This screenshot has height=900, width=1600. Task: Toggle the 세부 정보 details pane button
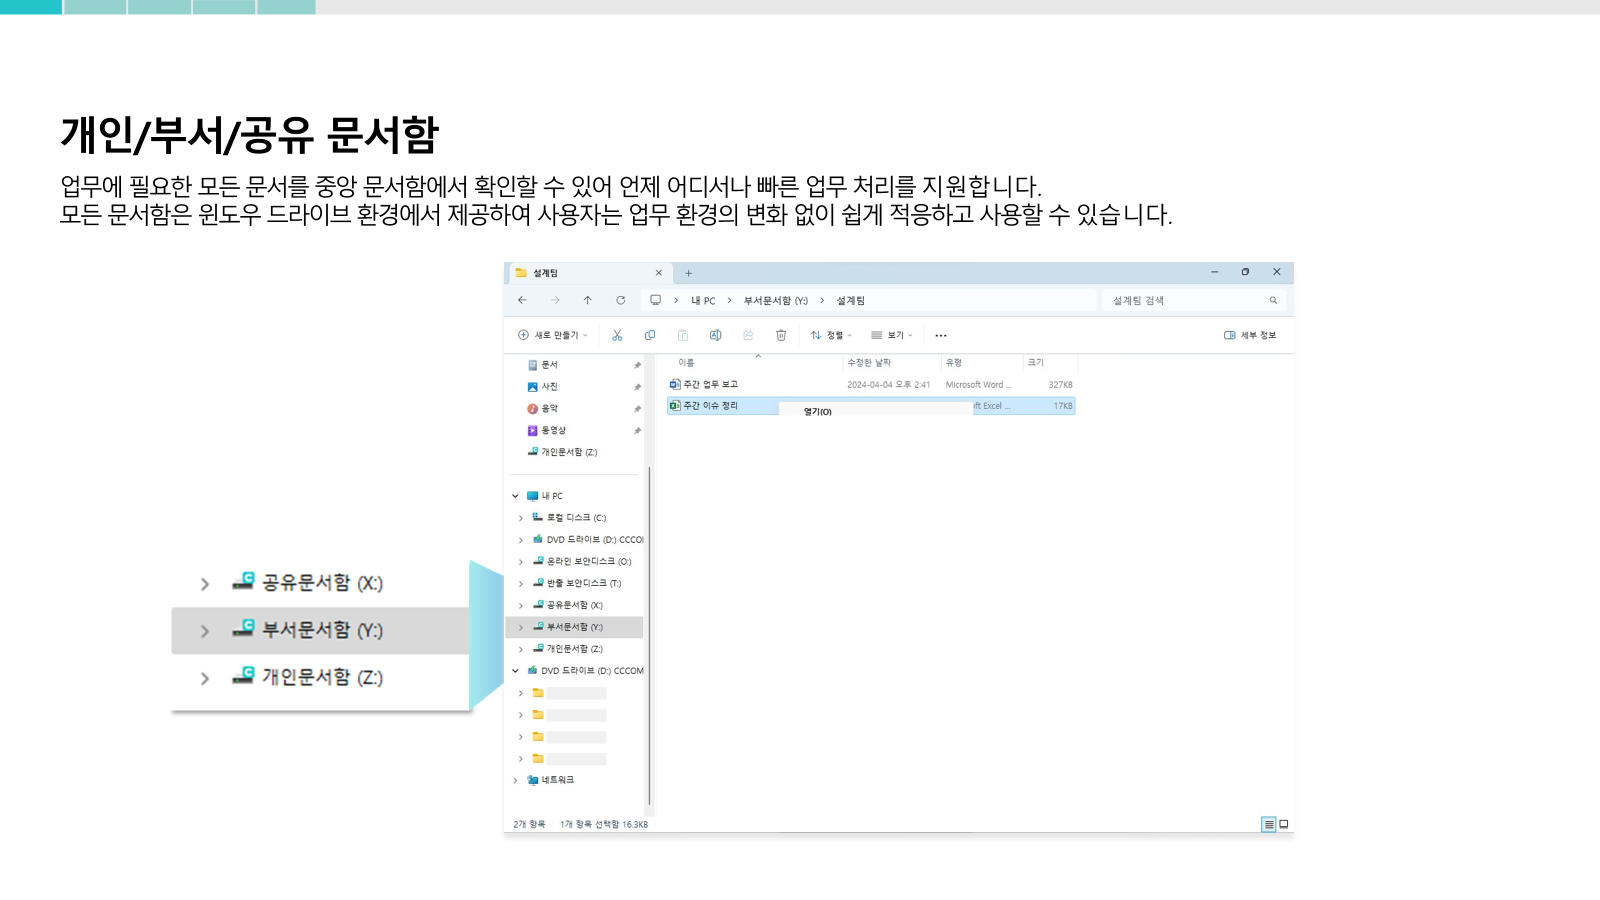[1250, 335]
